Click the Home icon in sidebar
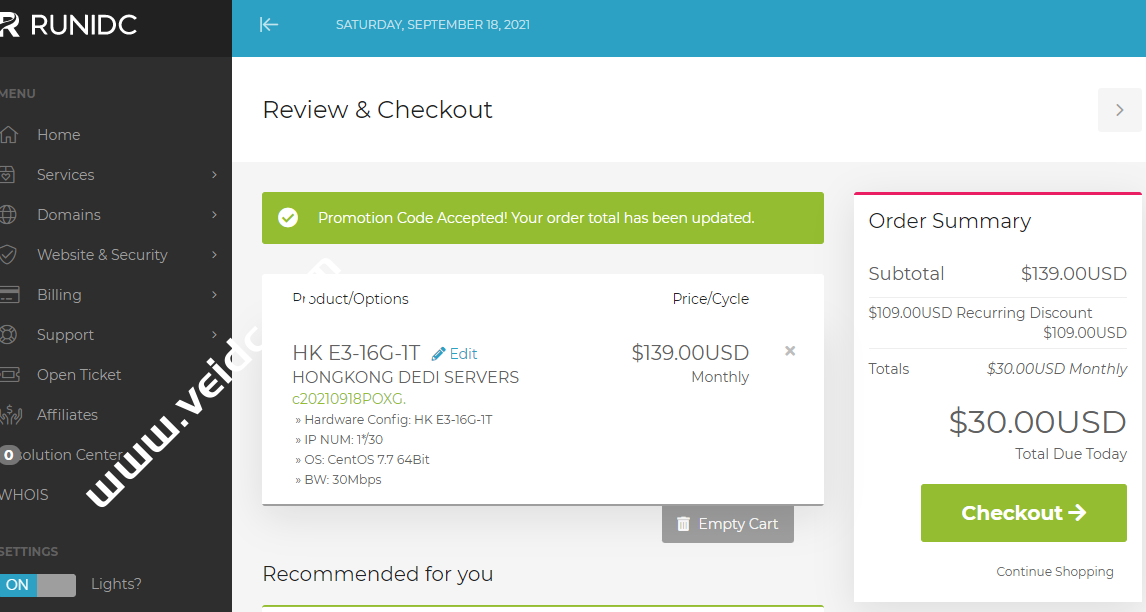 point(9,135)
